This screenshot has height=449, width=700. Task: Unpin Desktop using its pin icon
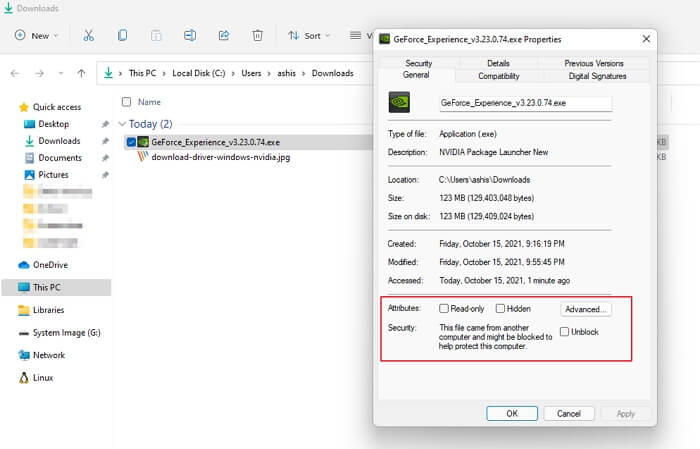pos(105,124)
